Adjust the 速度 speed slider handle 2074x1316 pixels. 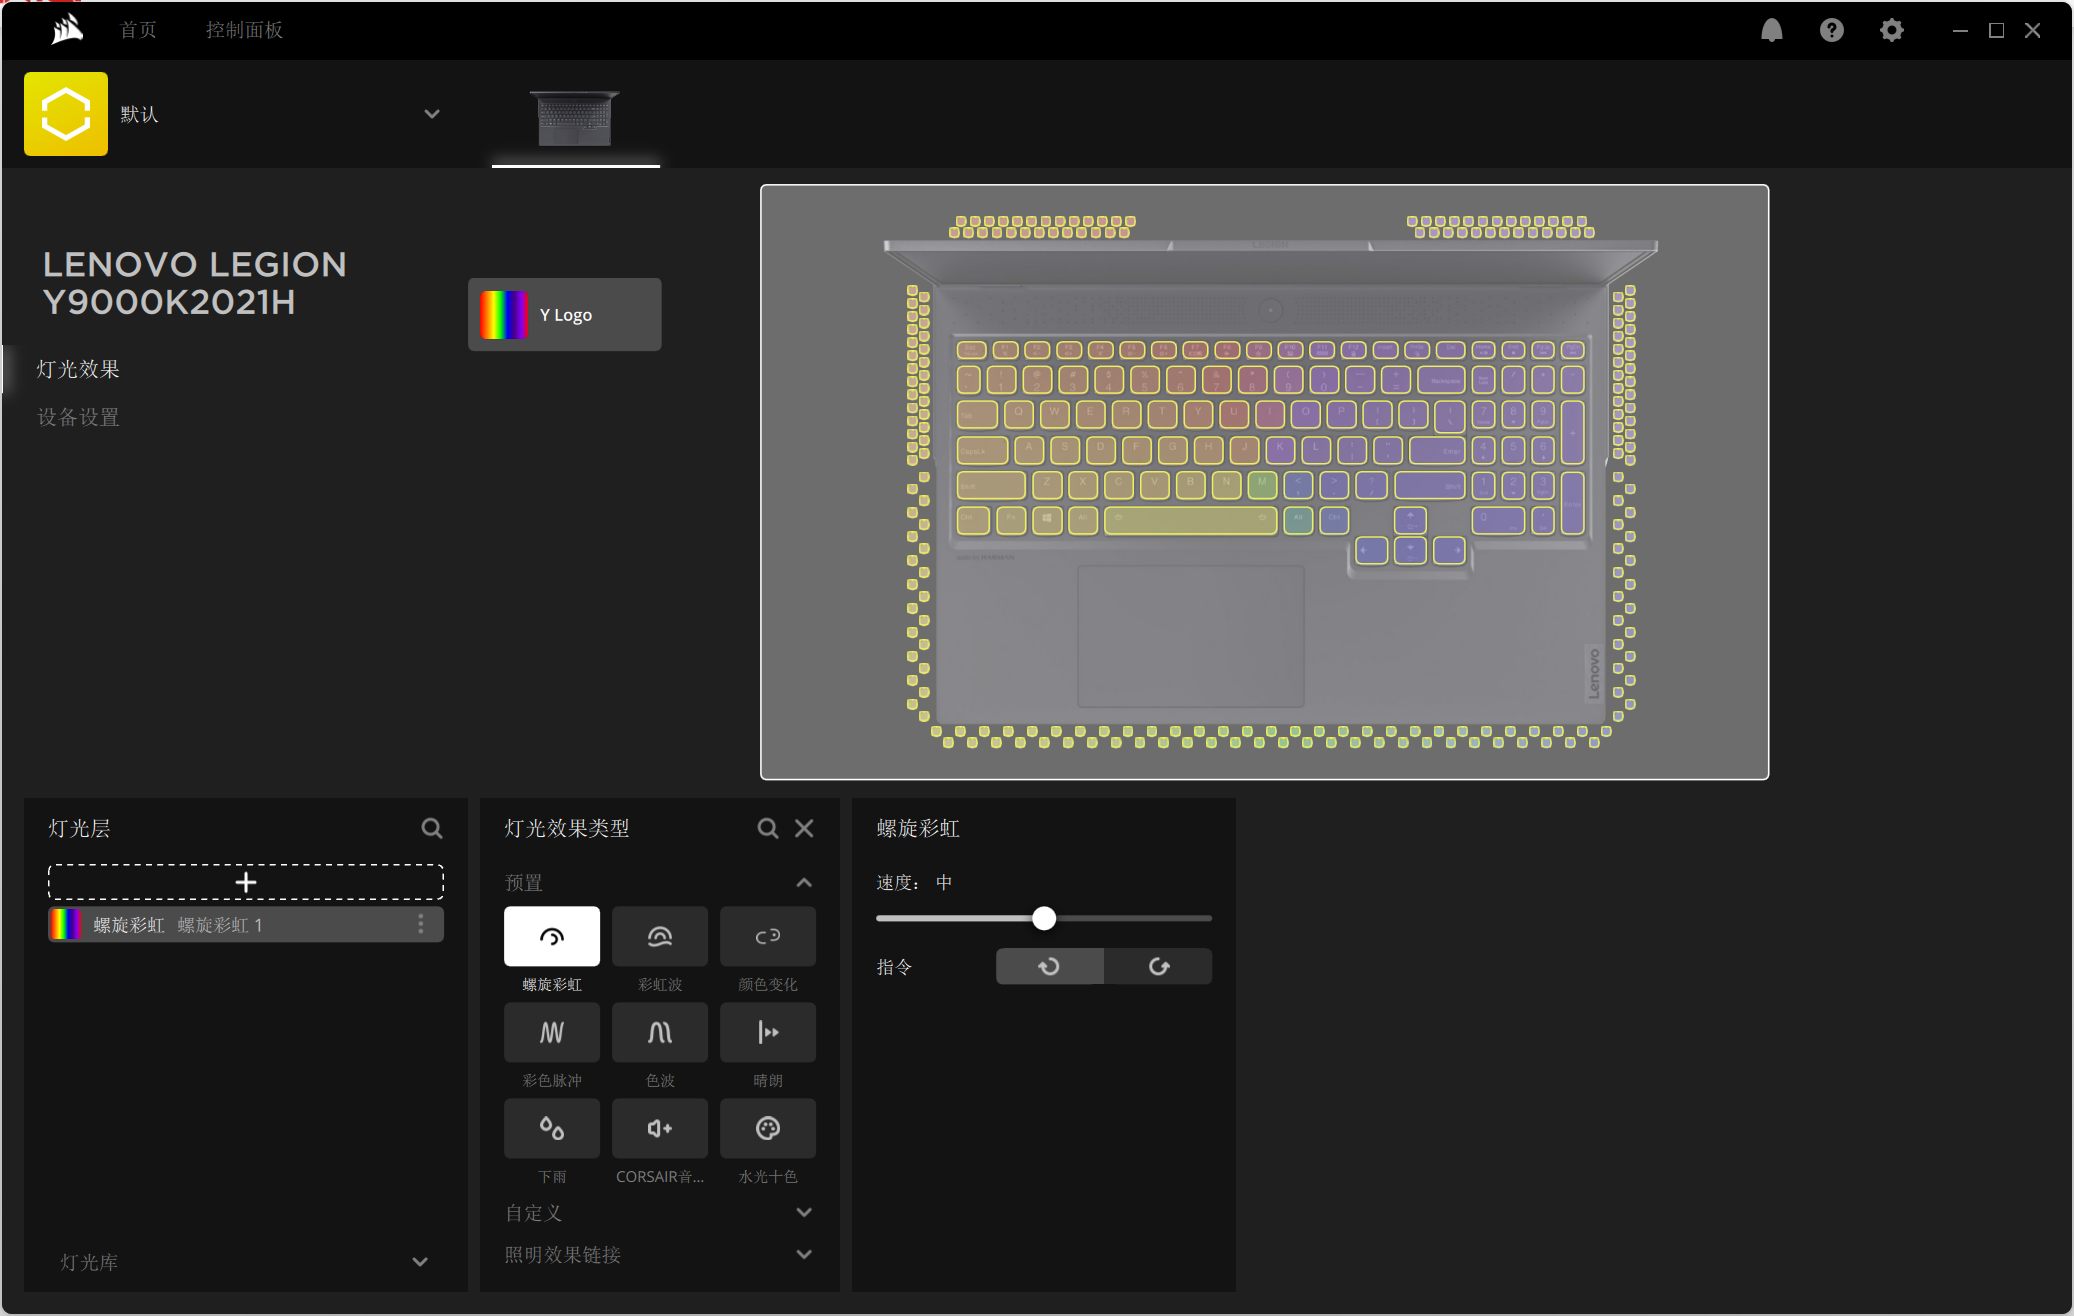(1044, 918)
